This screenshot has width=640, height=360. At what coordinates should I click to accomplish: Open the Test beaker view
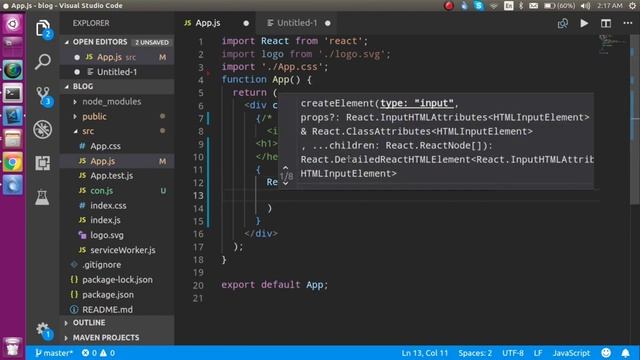pyautogui.click(x=42, y=198)
